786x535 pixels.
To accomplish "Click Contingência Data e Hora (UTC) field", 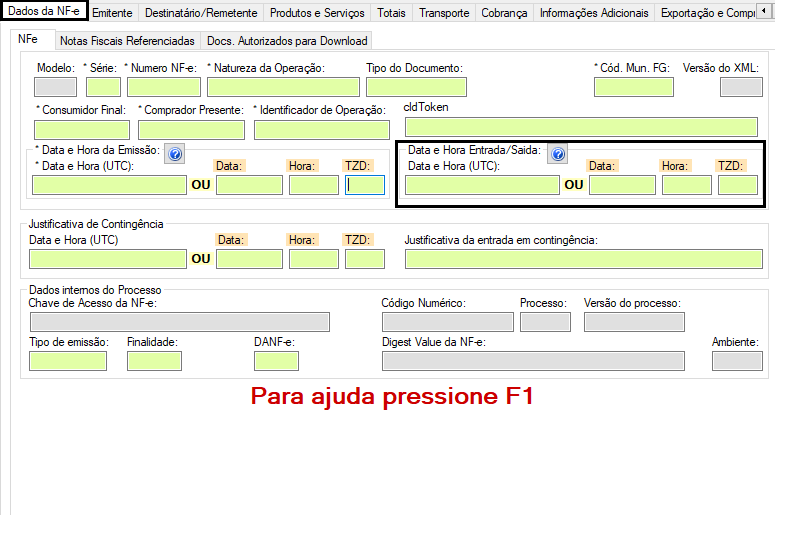I will pyautogui.click(x=108, y=259).
